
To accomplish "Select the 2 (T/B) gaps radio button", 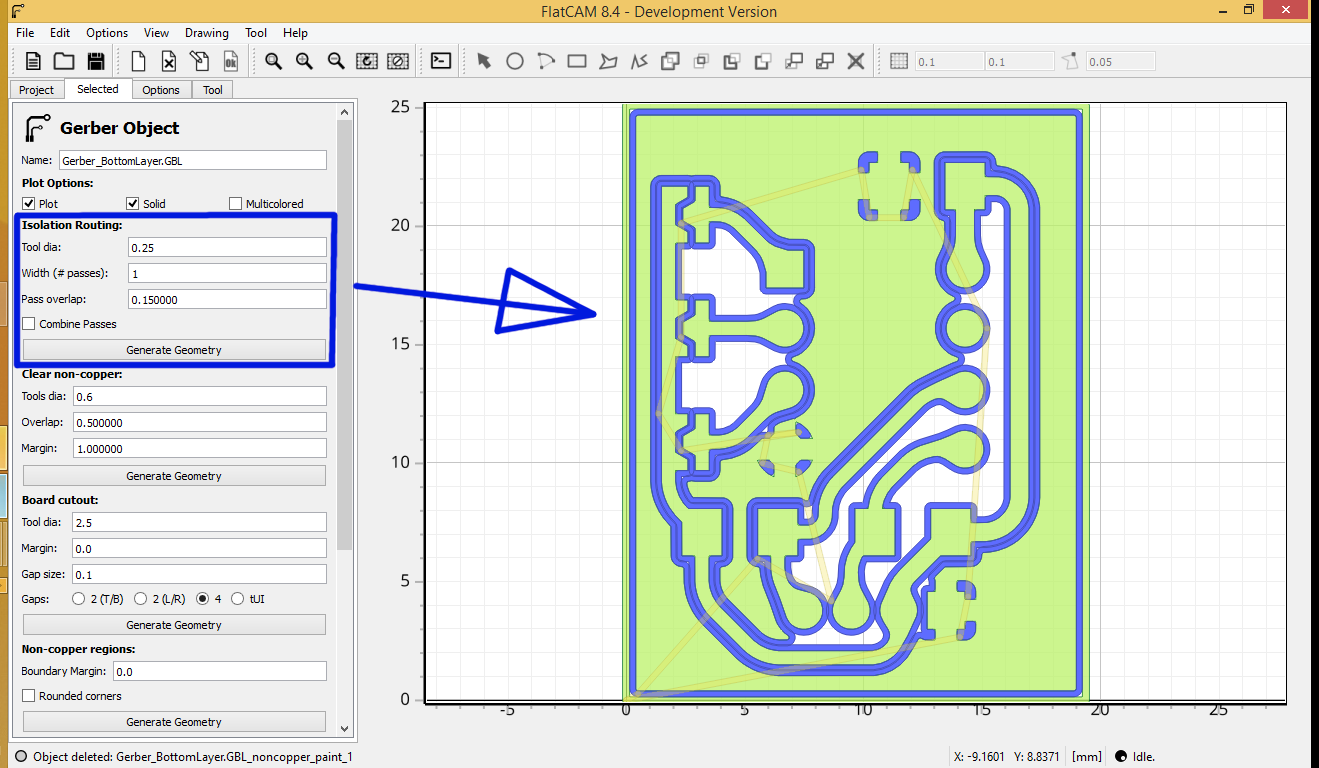I will (79, 599).
